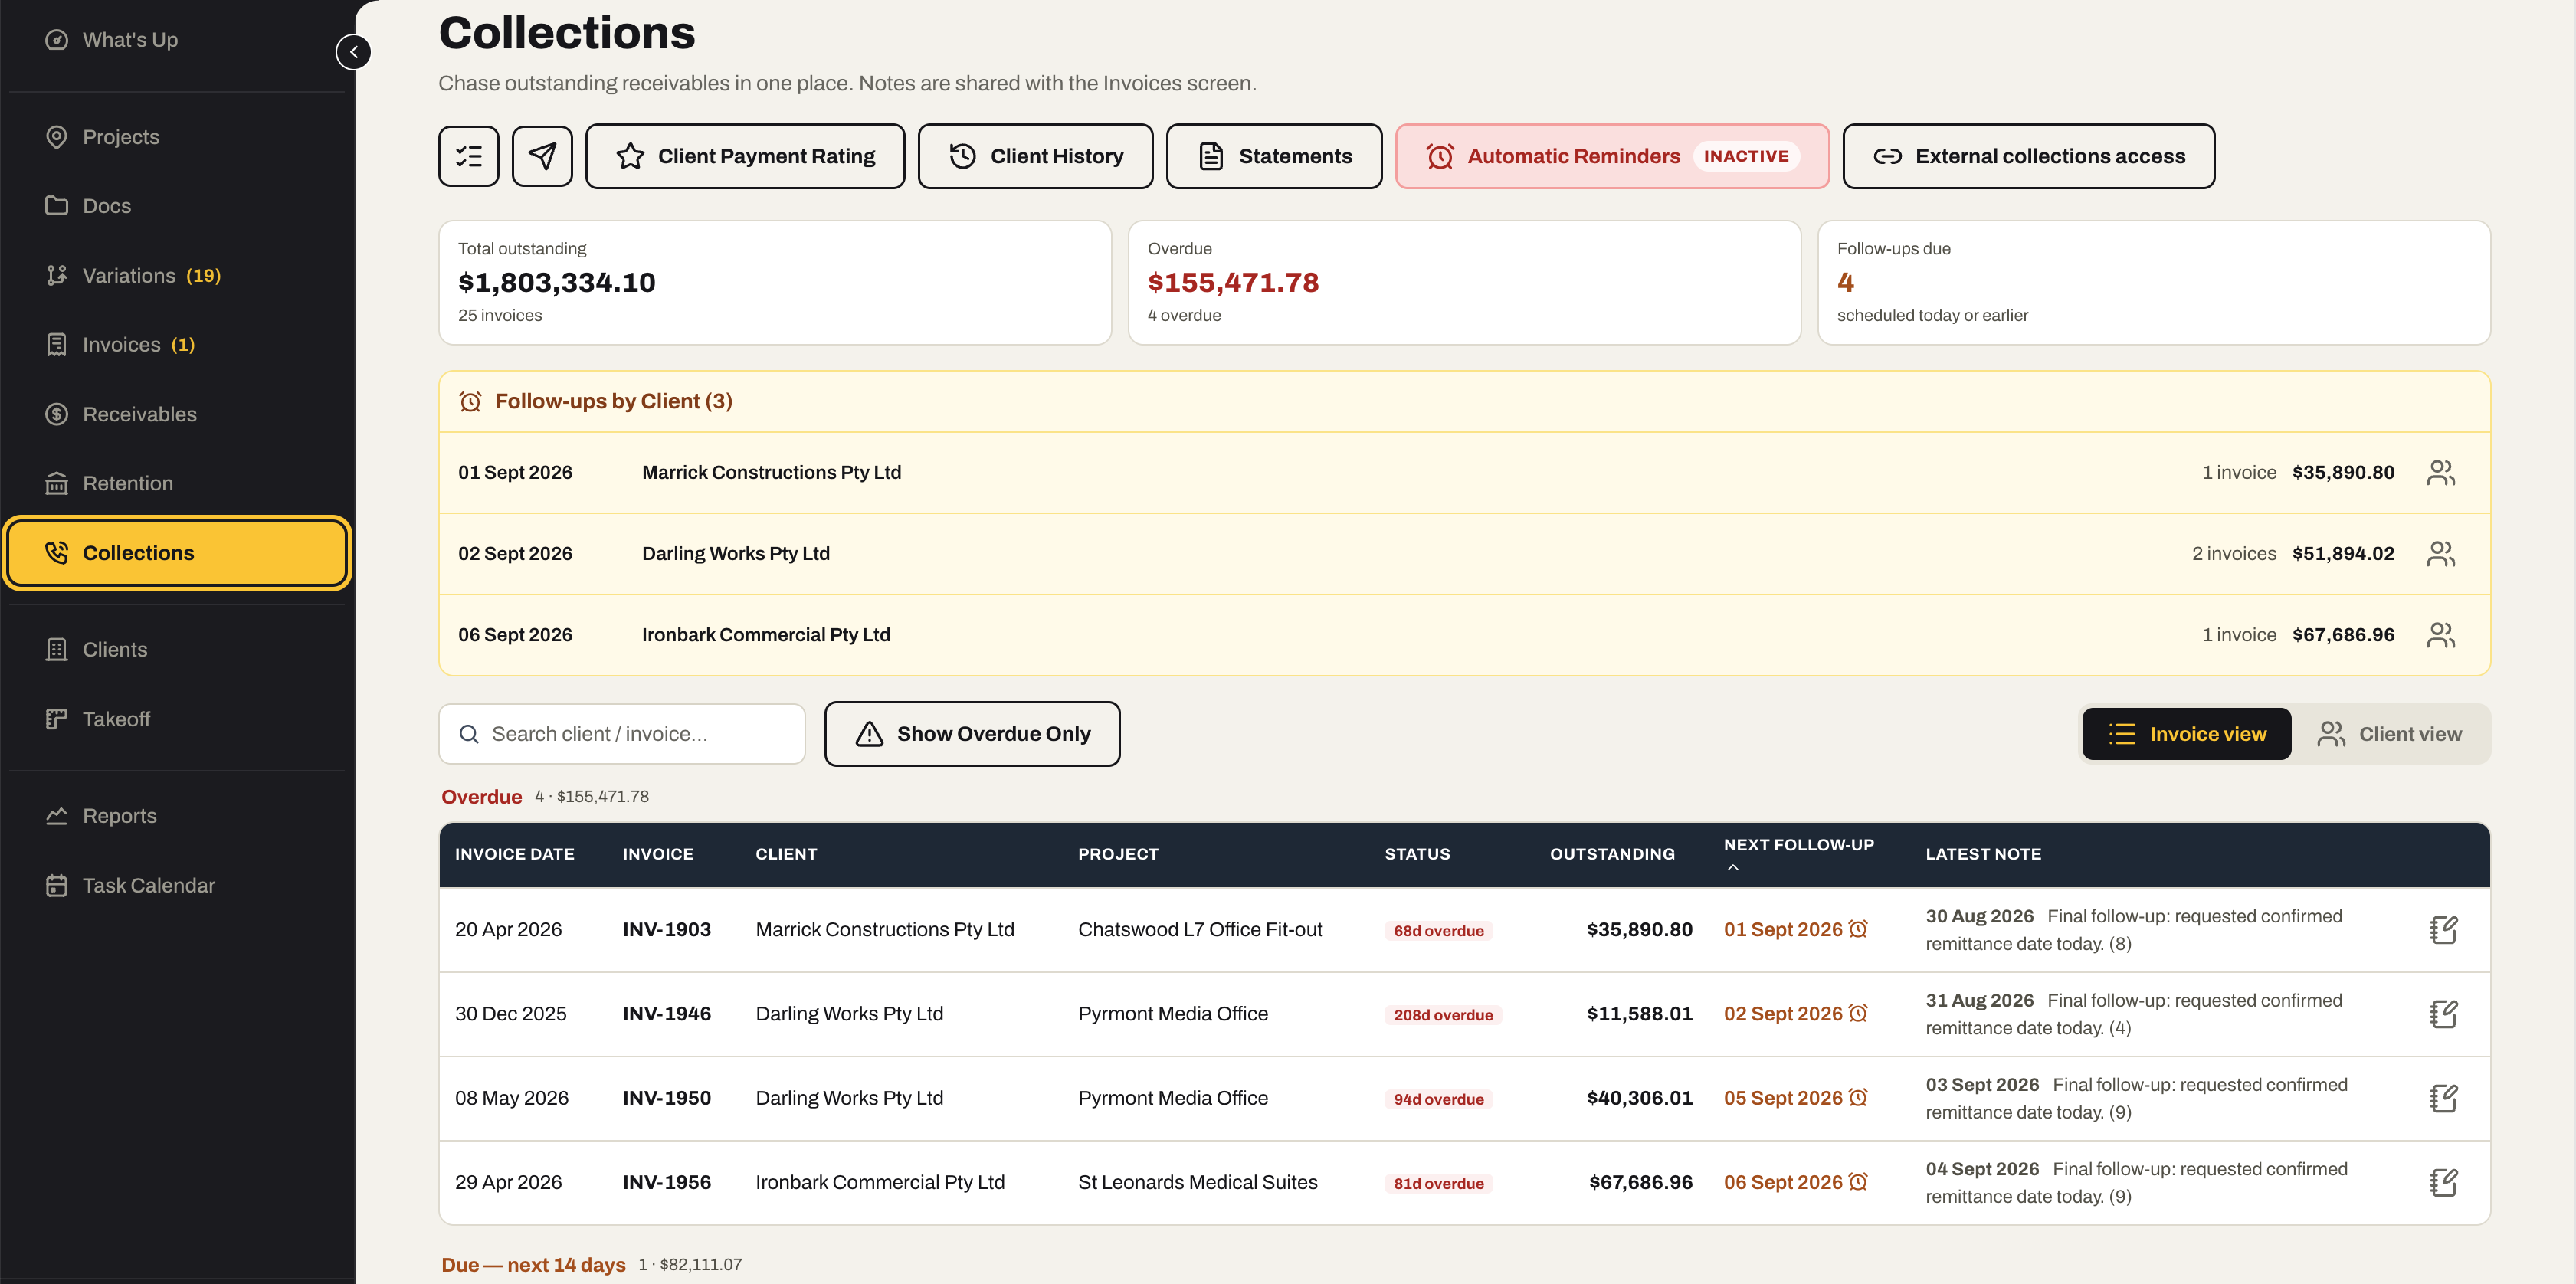Click Chatswood L7 Office Fit-out project cell

(x=1200, y=929)
